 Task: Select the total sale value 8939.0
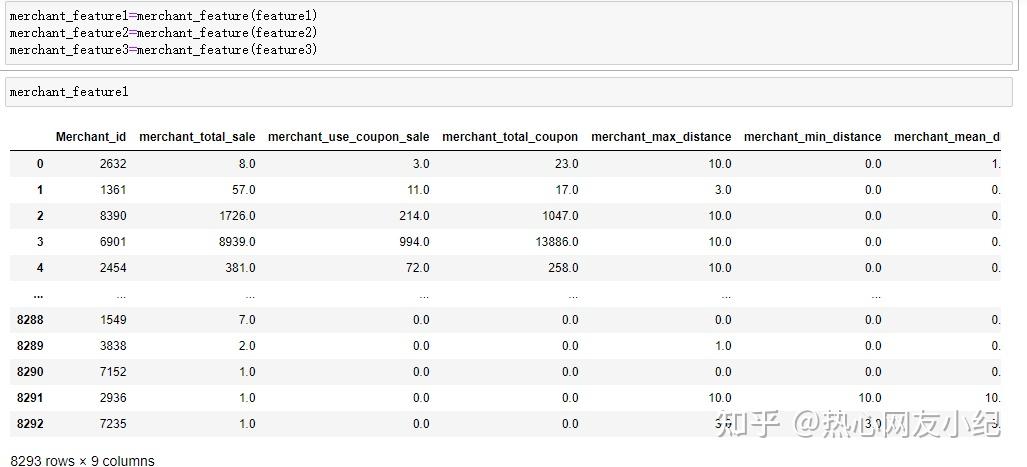point(236,241)
